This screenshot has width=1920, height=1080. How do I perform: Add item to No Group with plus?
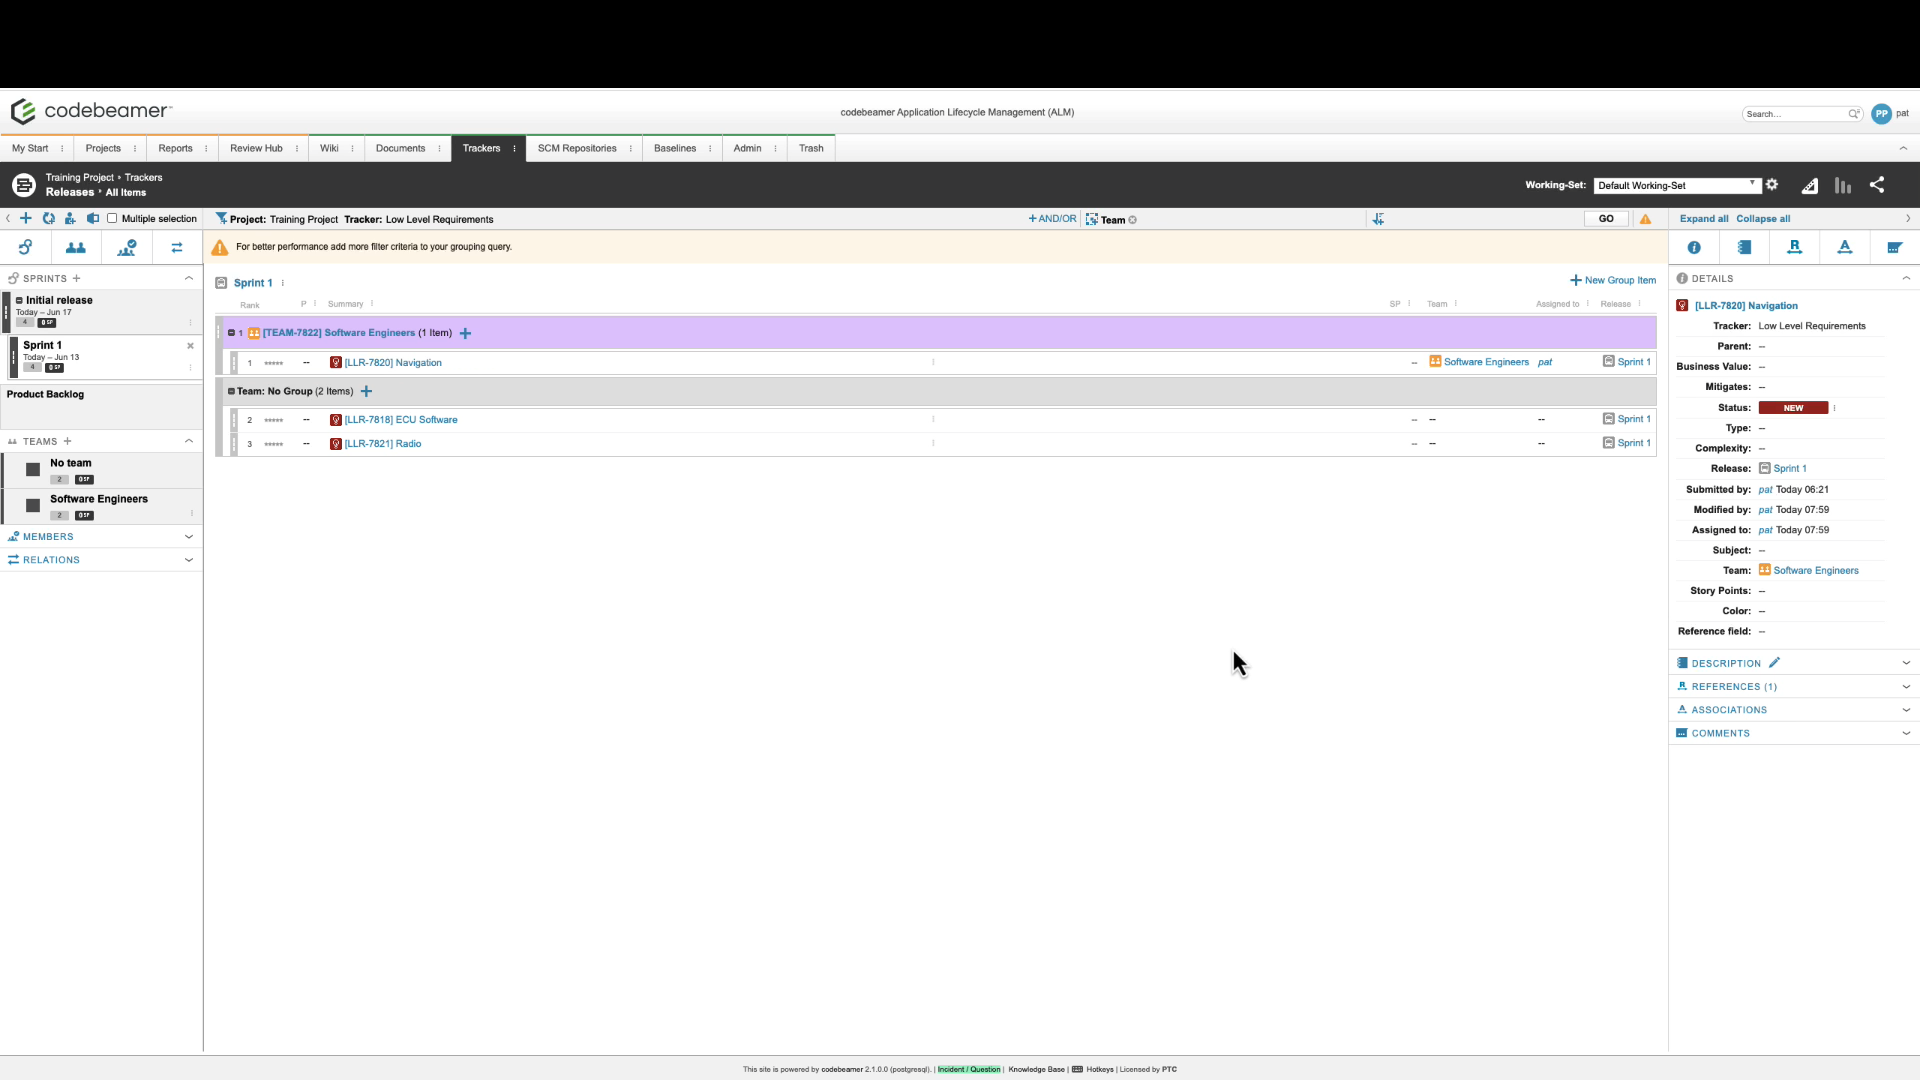click(366, 391)
